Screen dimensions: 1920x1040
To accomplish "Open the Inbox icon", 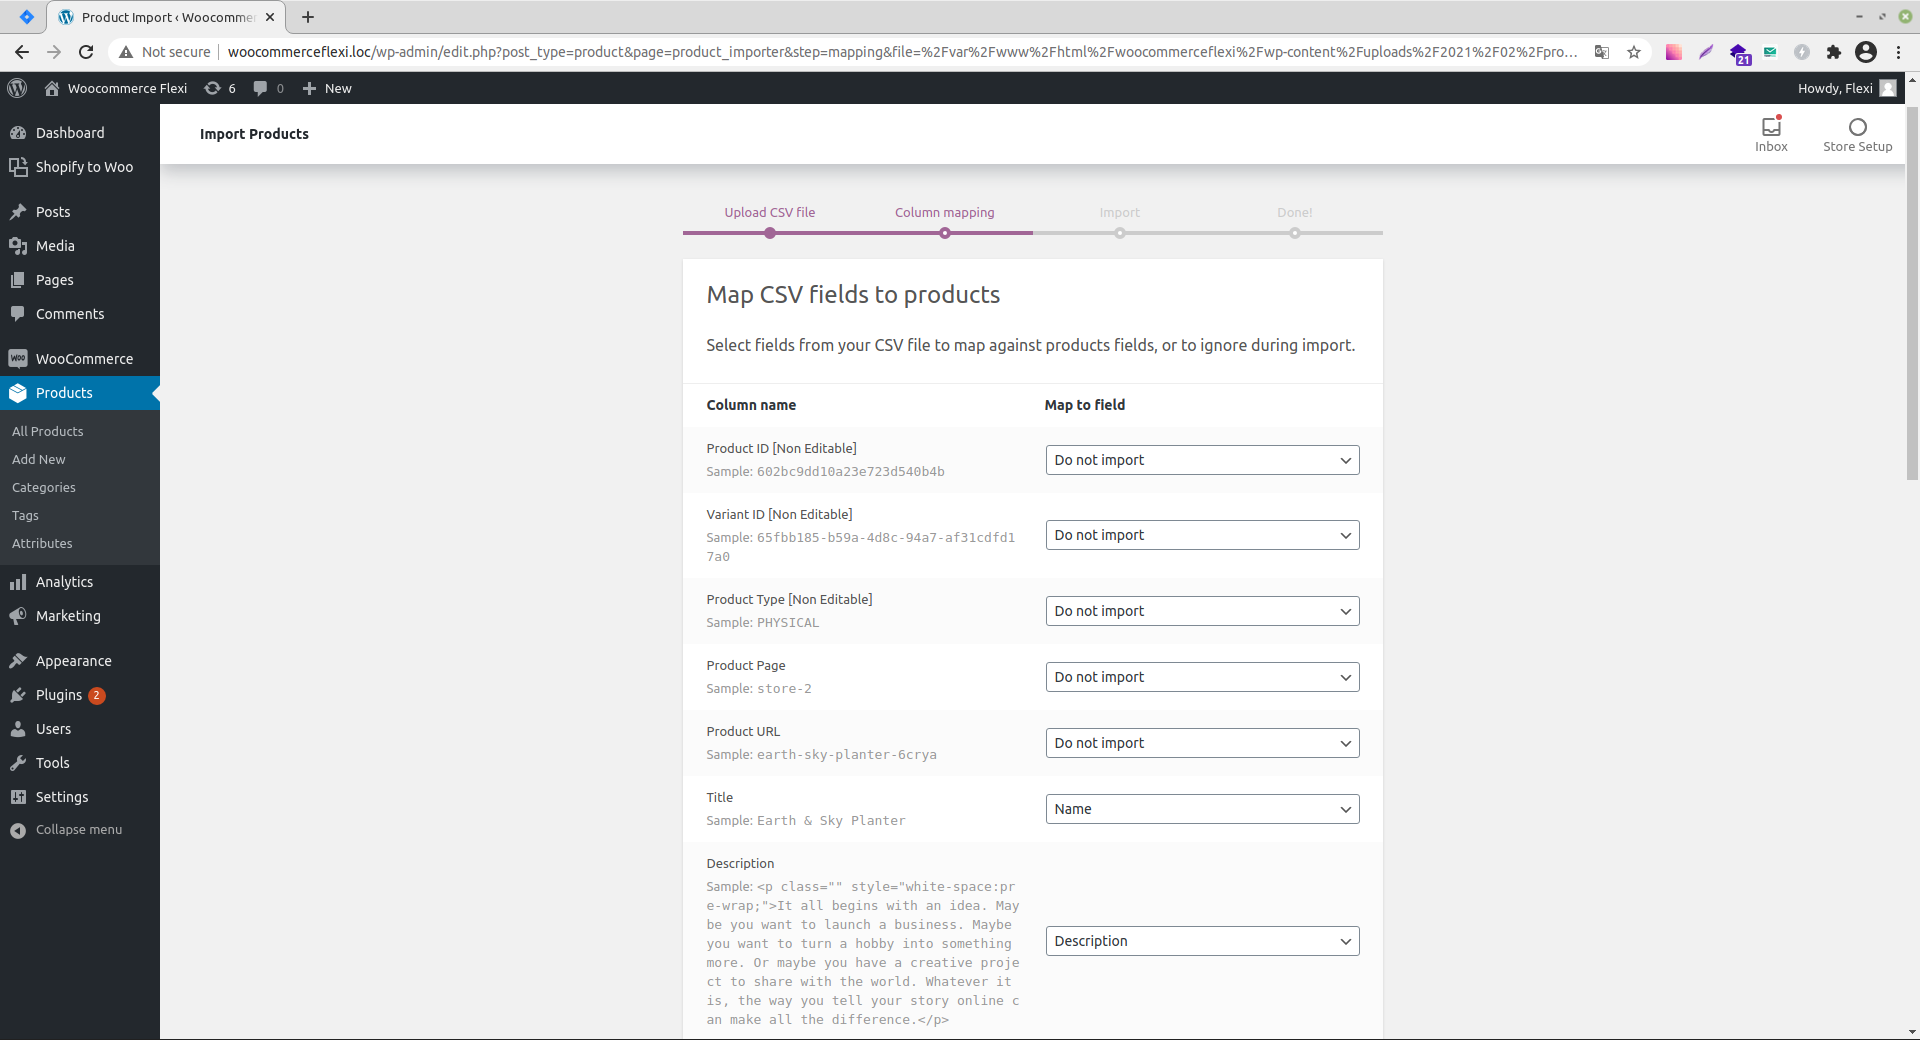I will click(1771, 127).
